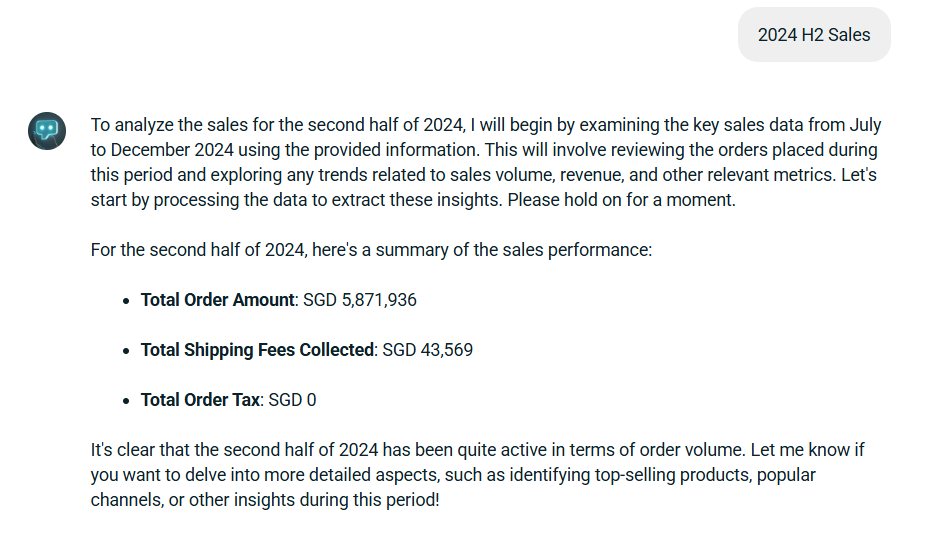948x535 pixels.
Task: Click the chatbot avatar icon
Action: tap(47, 131)
